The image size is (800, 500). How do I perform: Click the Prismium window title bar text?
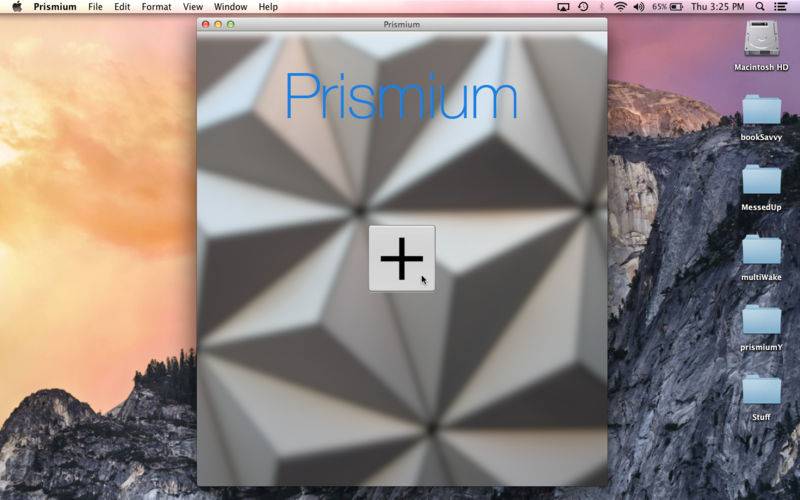pyautogui.click(x=402, y=24)
